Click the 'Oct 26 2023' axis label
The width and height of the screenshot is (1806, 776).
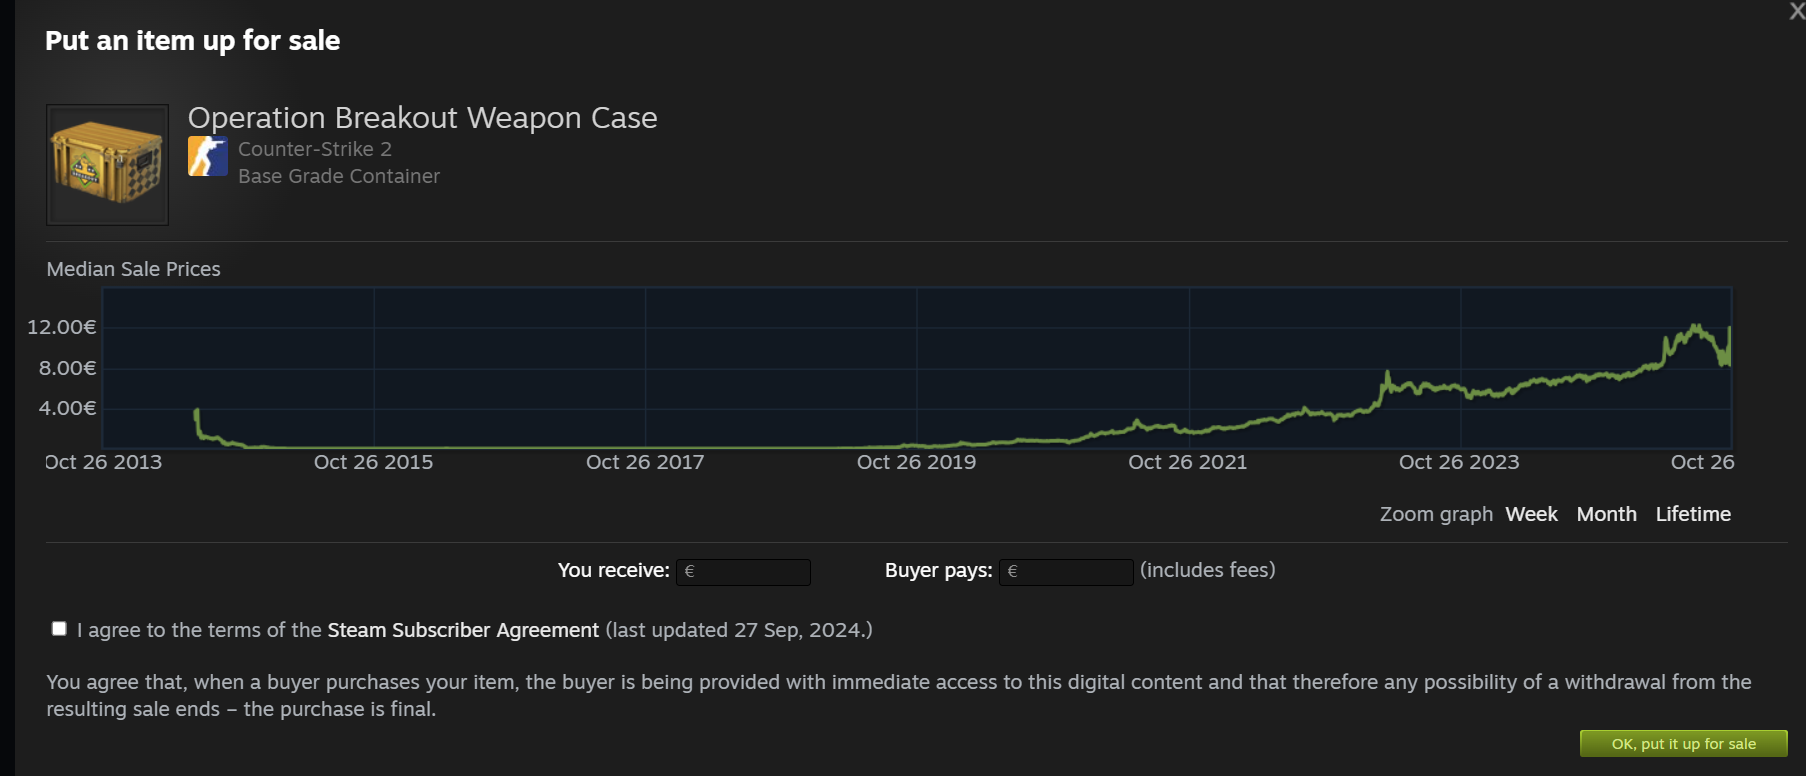click(1459, 462)
